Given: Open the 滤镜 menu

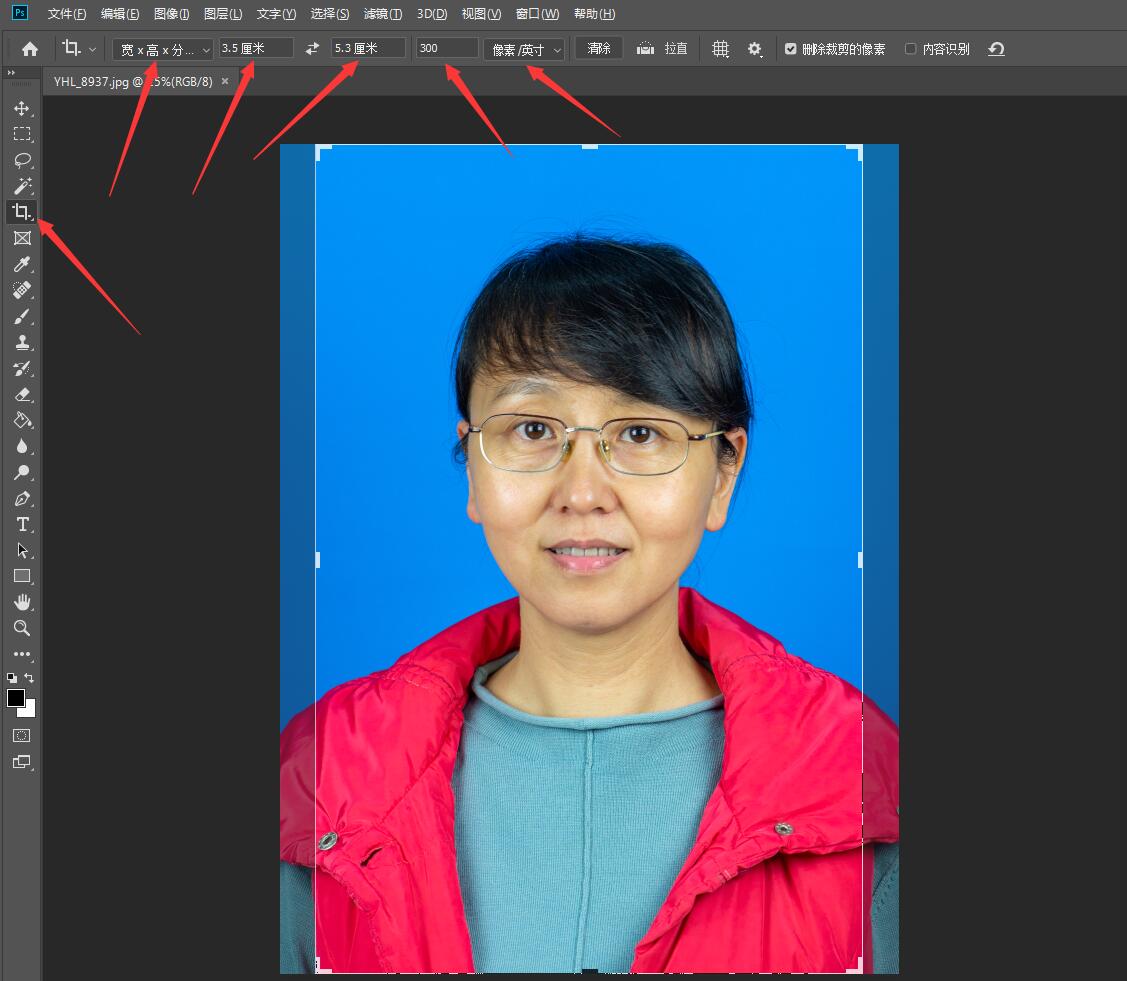Looking at the screenshot, I should pos(383,13).
